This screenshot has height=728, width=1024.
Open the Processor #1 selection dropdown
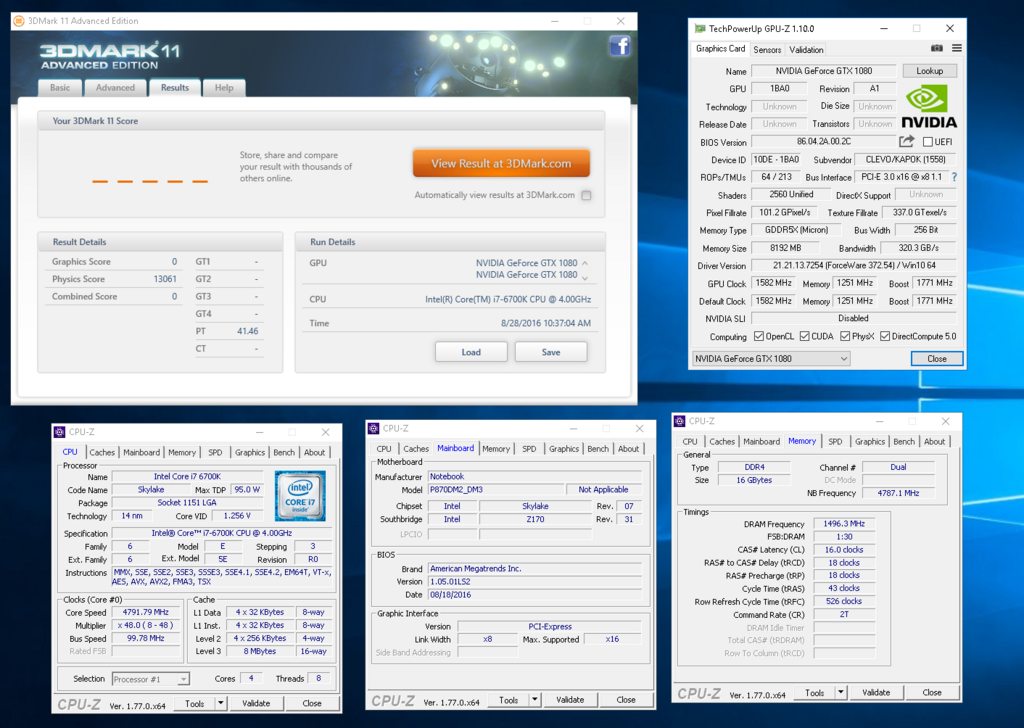click(151, 679)
